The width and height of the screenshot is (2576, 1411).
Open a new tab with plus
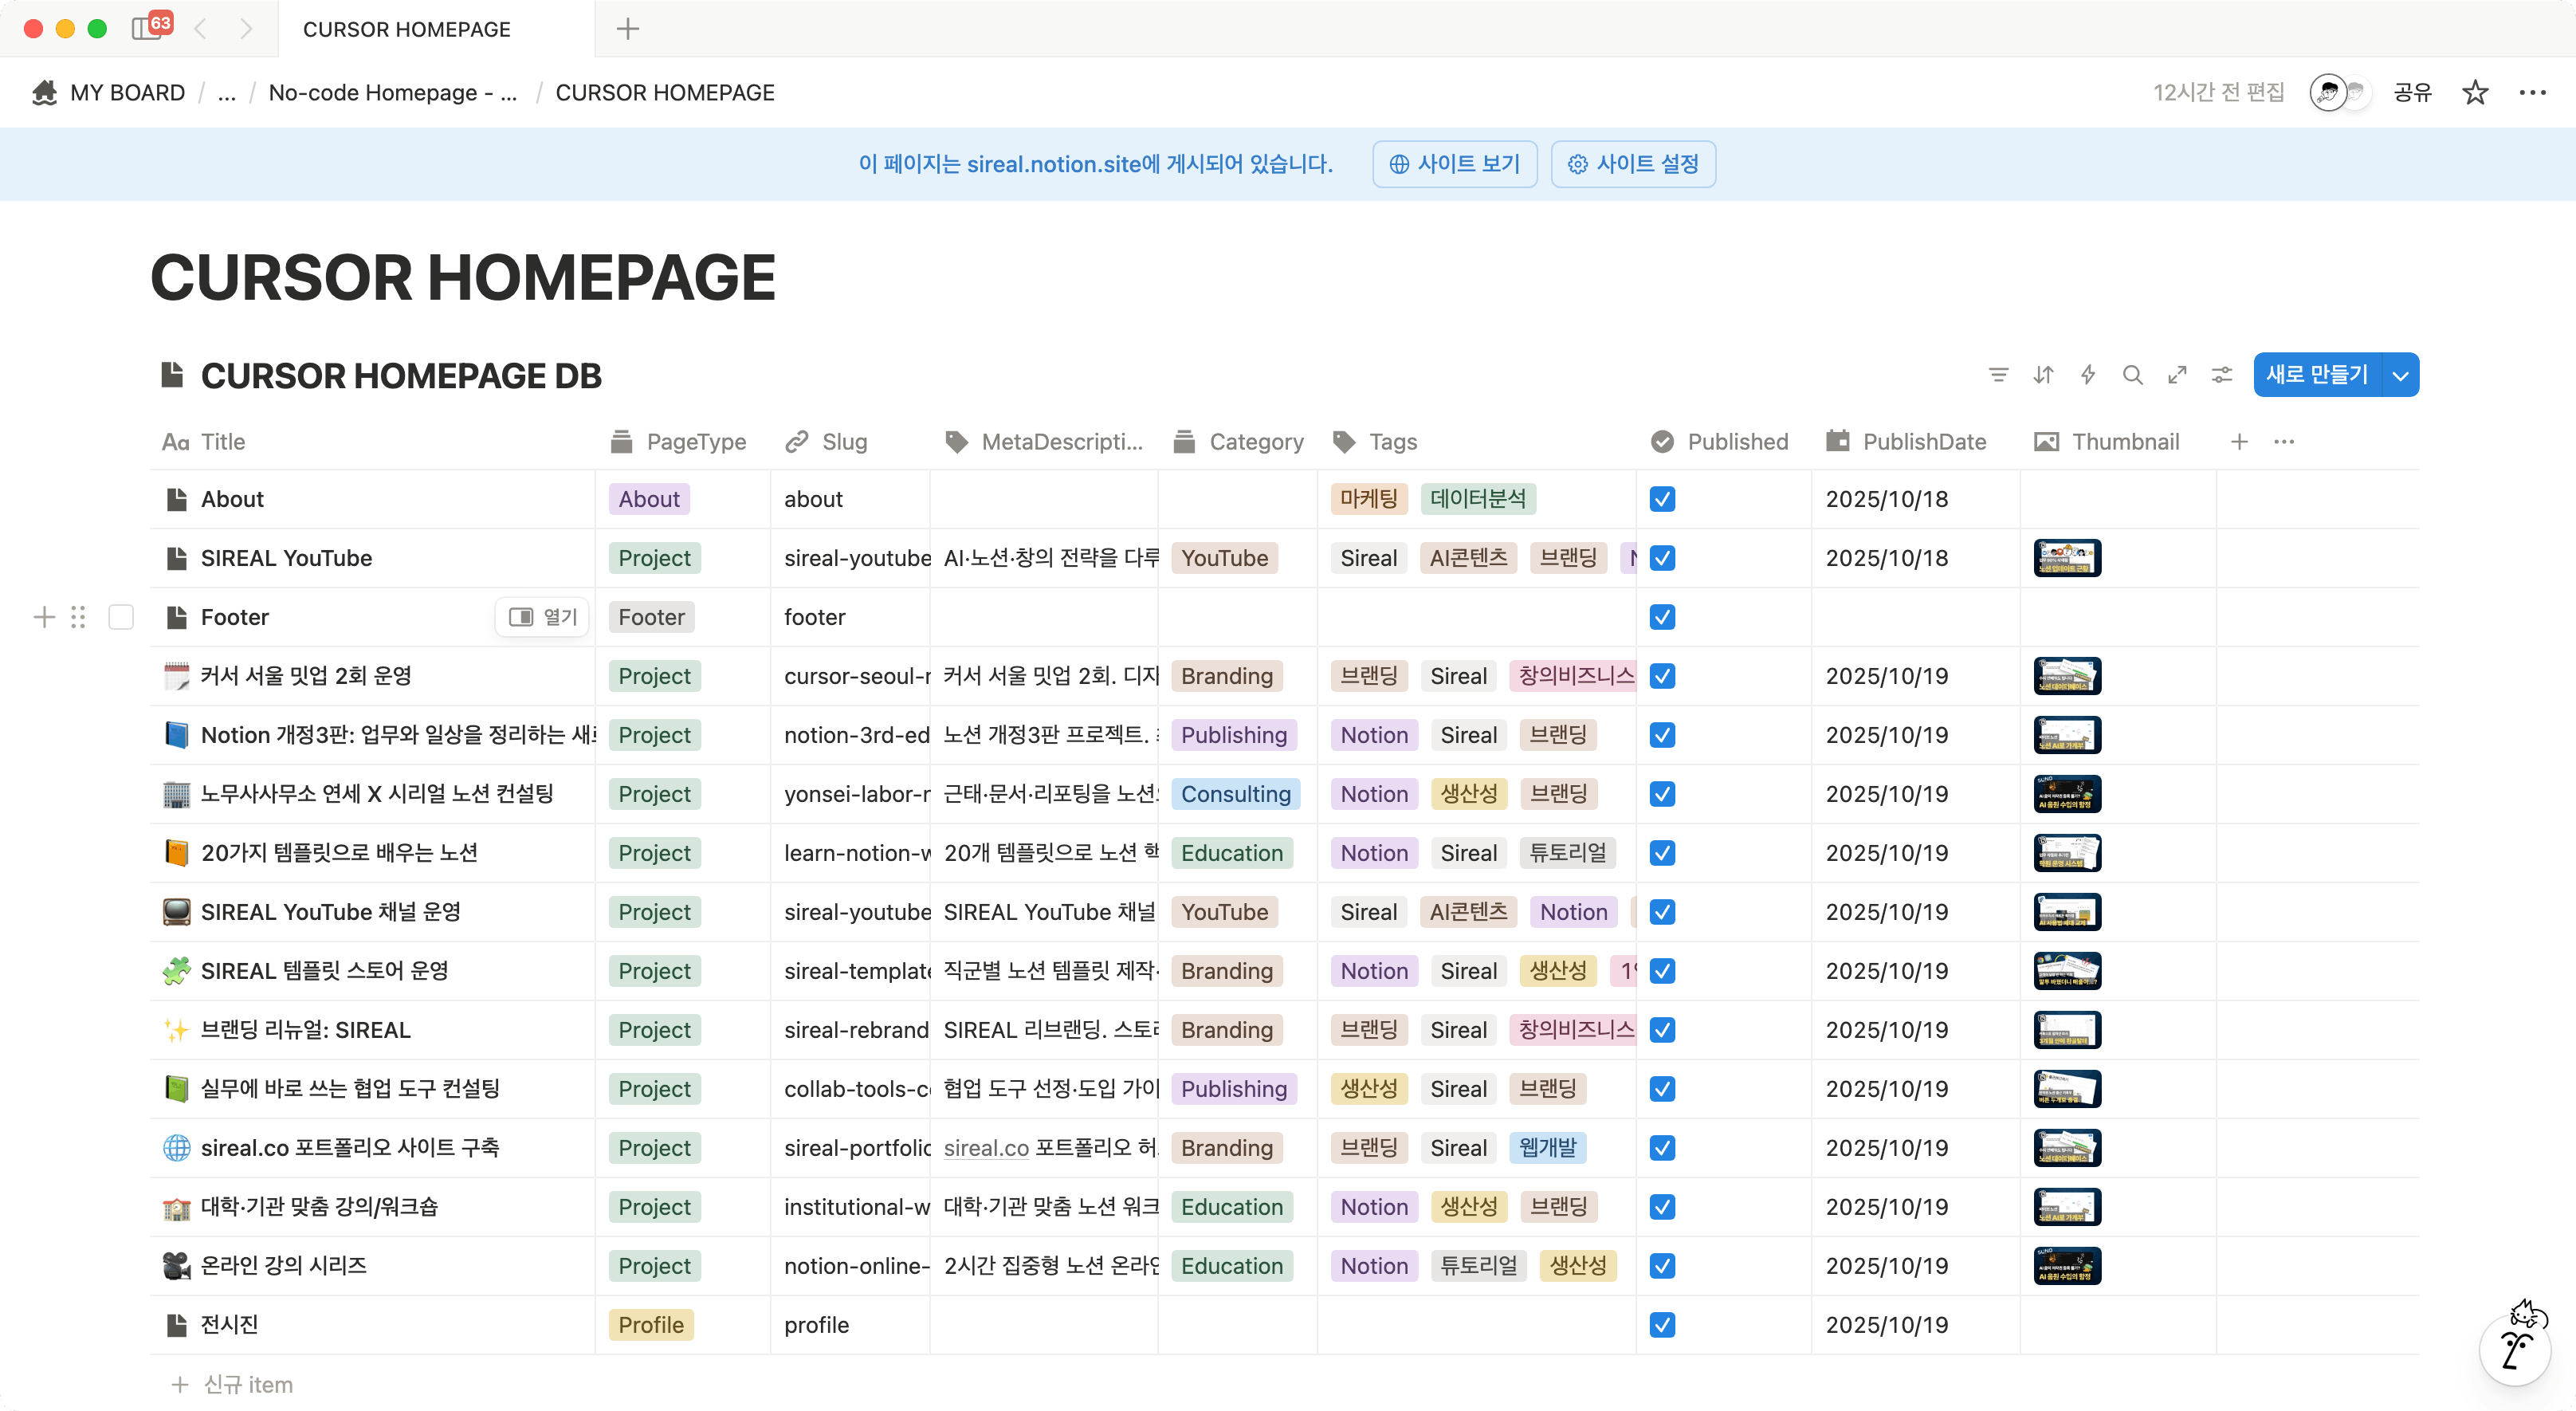(x=627, y=29)
